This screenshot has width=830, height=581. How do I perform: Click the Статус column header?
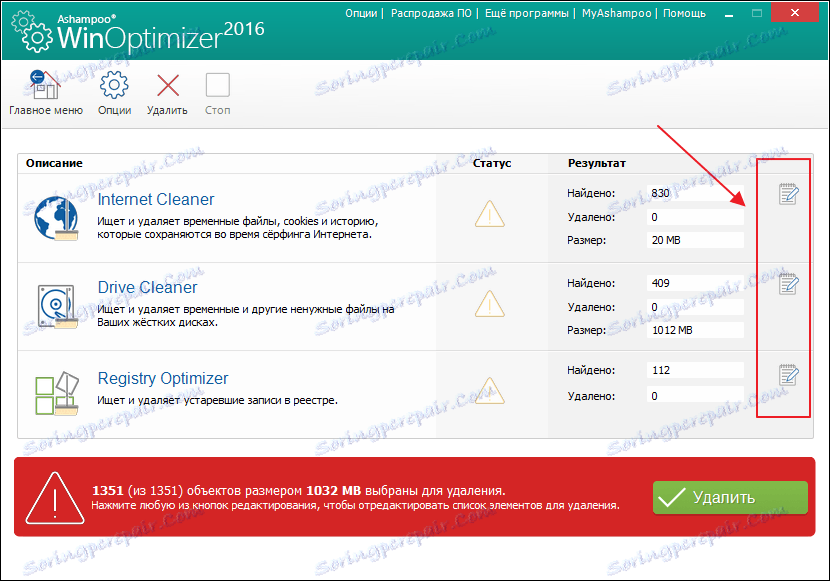492,163
